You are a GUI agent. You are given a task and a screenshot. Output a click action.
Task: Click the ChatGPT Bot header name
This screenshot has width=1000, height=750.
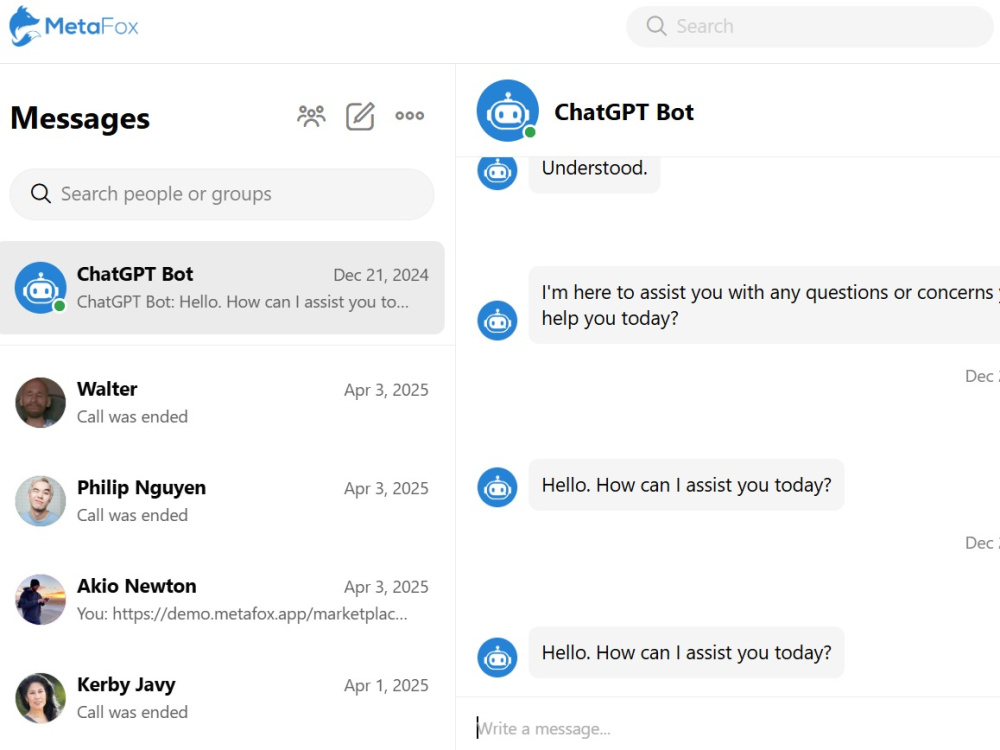click(624, 112)
